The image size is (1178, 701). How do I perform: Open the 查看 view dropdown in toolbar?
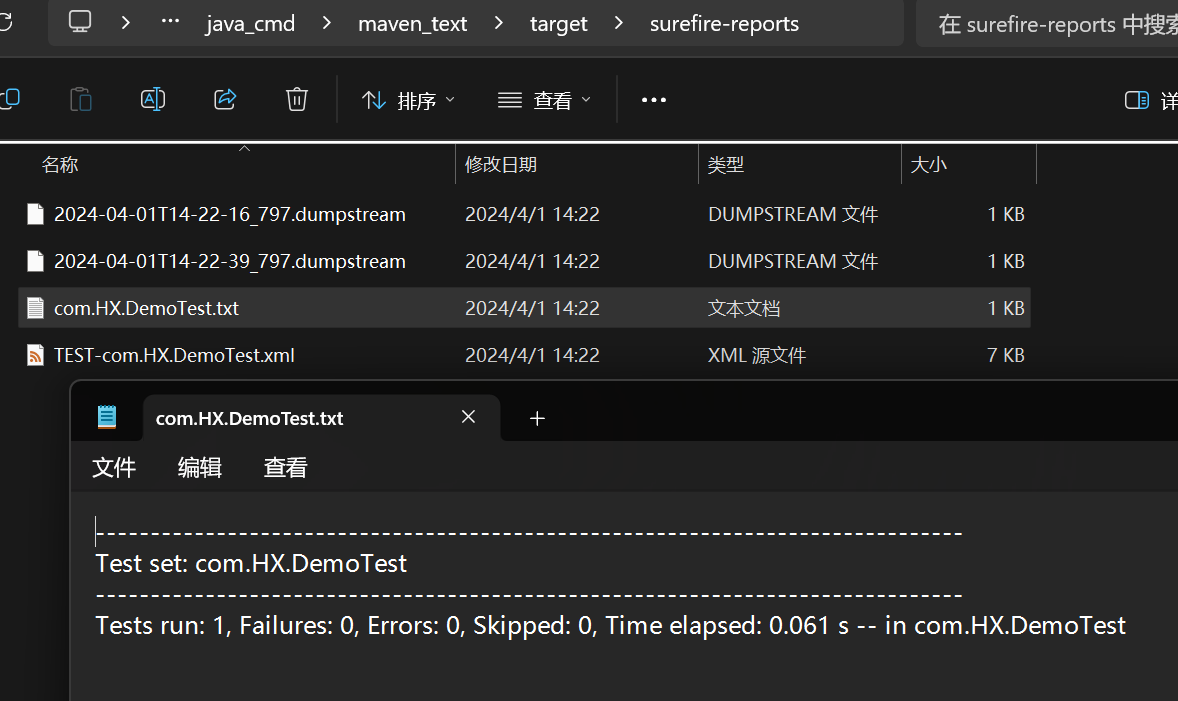point(544,100)
